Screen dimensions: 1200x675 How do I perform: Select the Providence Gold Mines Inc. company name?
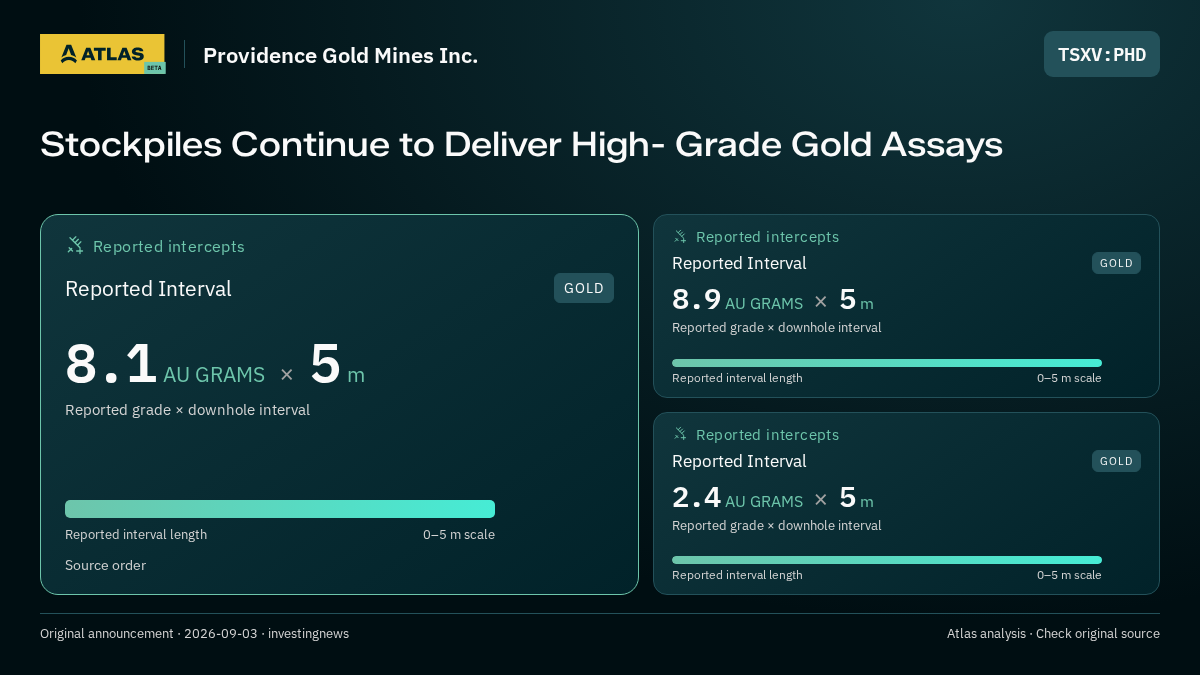point(340,55)
